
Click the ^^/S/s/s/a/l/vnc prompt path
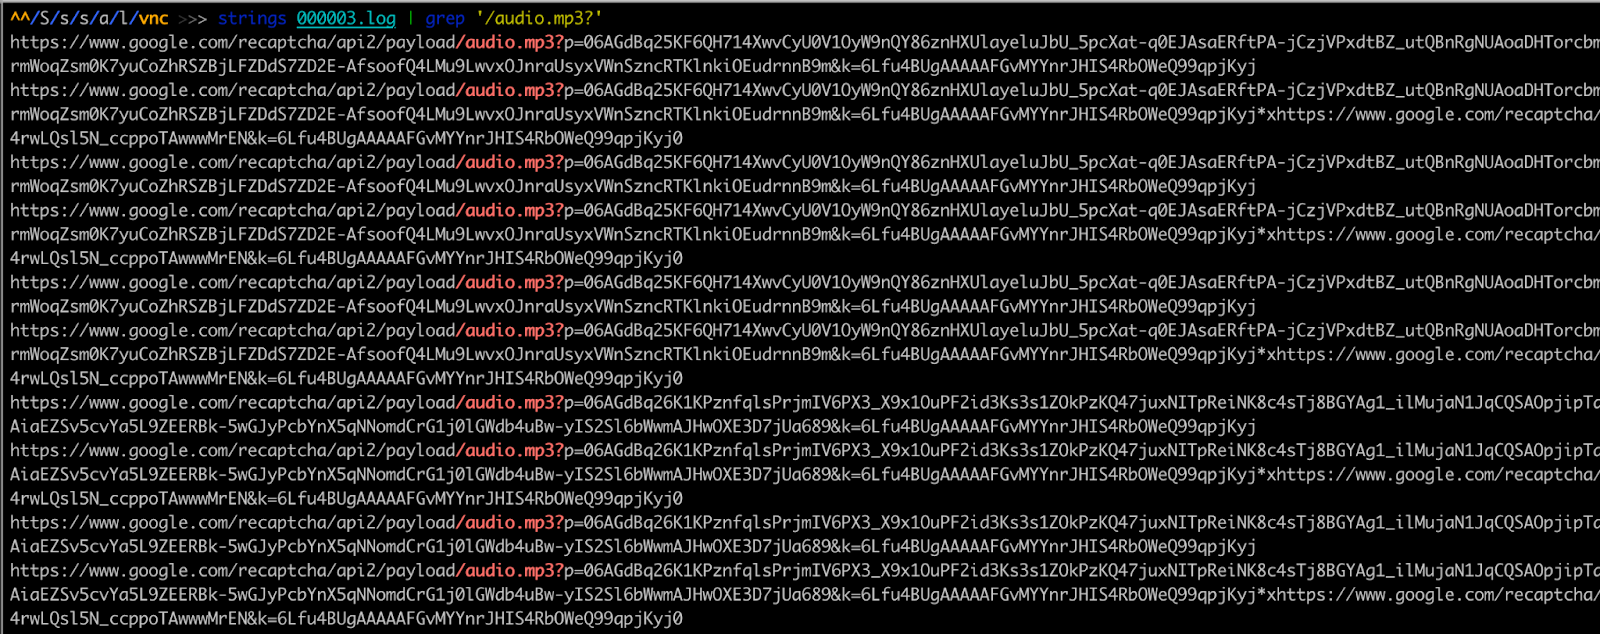tap(89, 18)
